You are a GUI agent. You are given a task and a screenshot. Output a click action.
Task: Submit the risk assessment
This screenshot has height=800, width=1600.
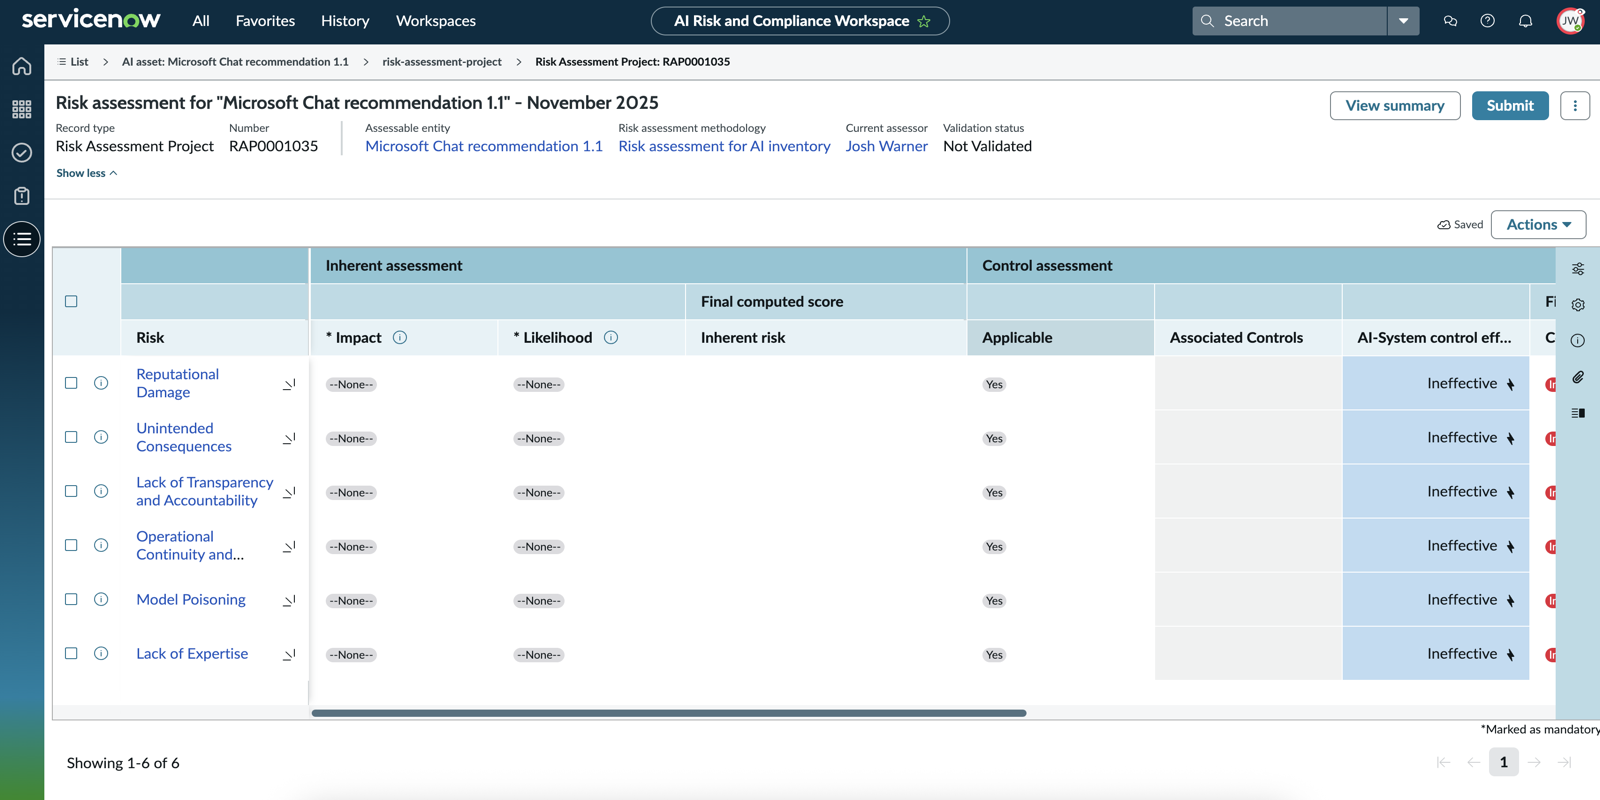click(1510, 106)
